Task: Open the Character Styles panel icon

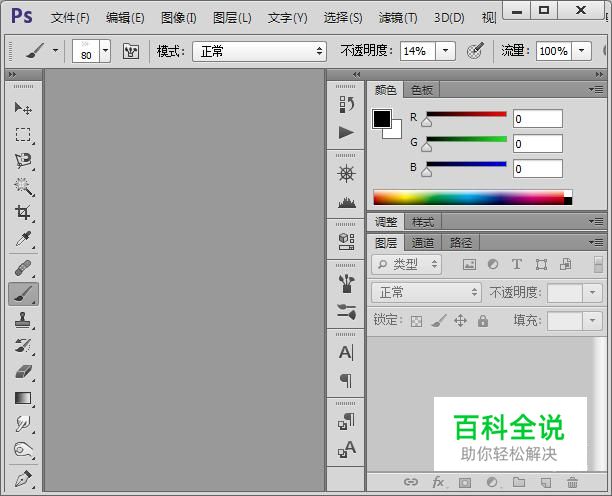Action: pos(346,449)
